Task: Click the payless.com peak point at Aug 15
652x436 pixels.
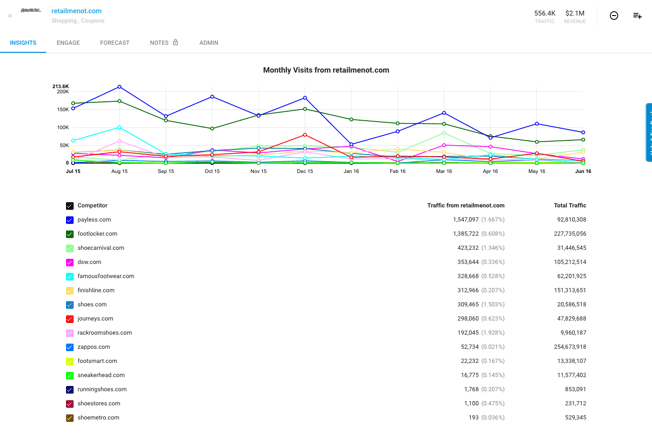Action: [119, 87]
